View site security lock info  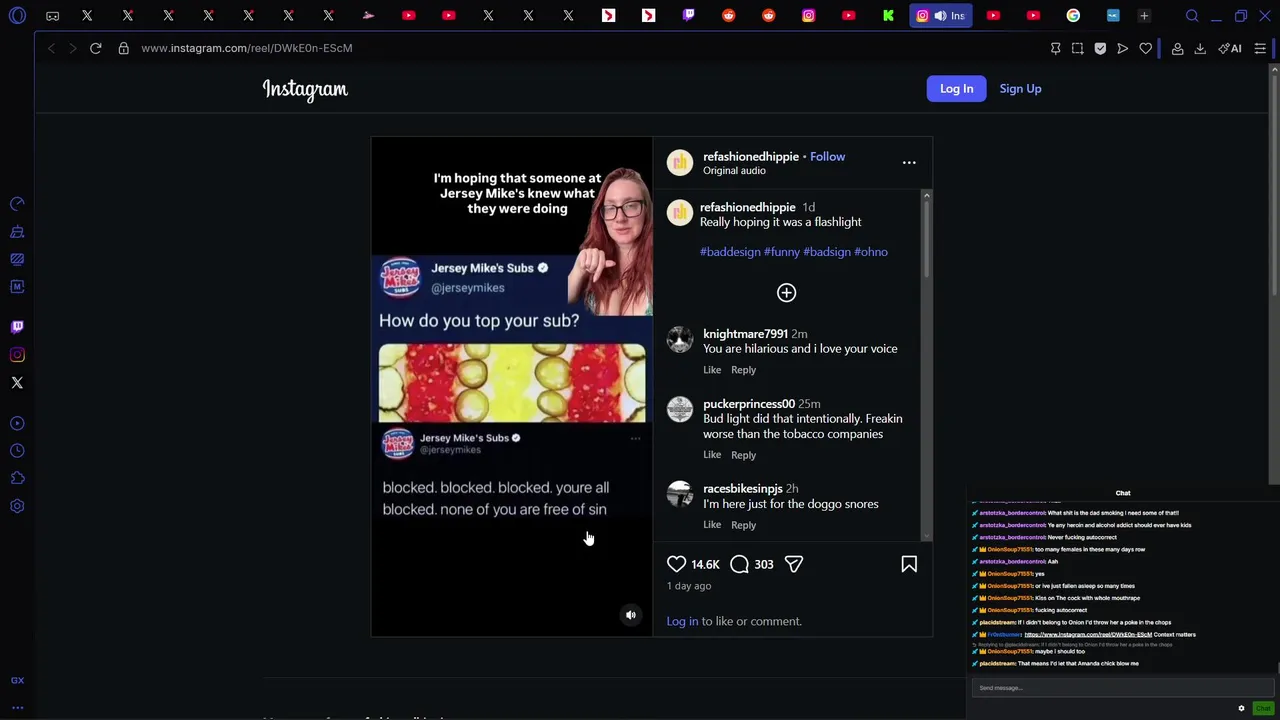124,48
